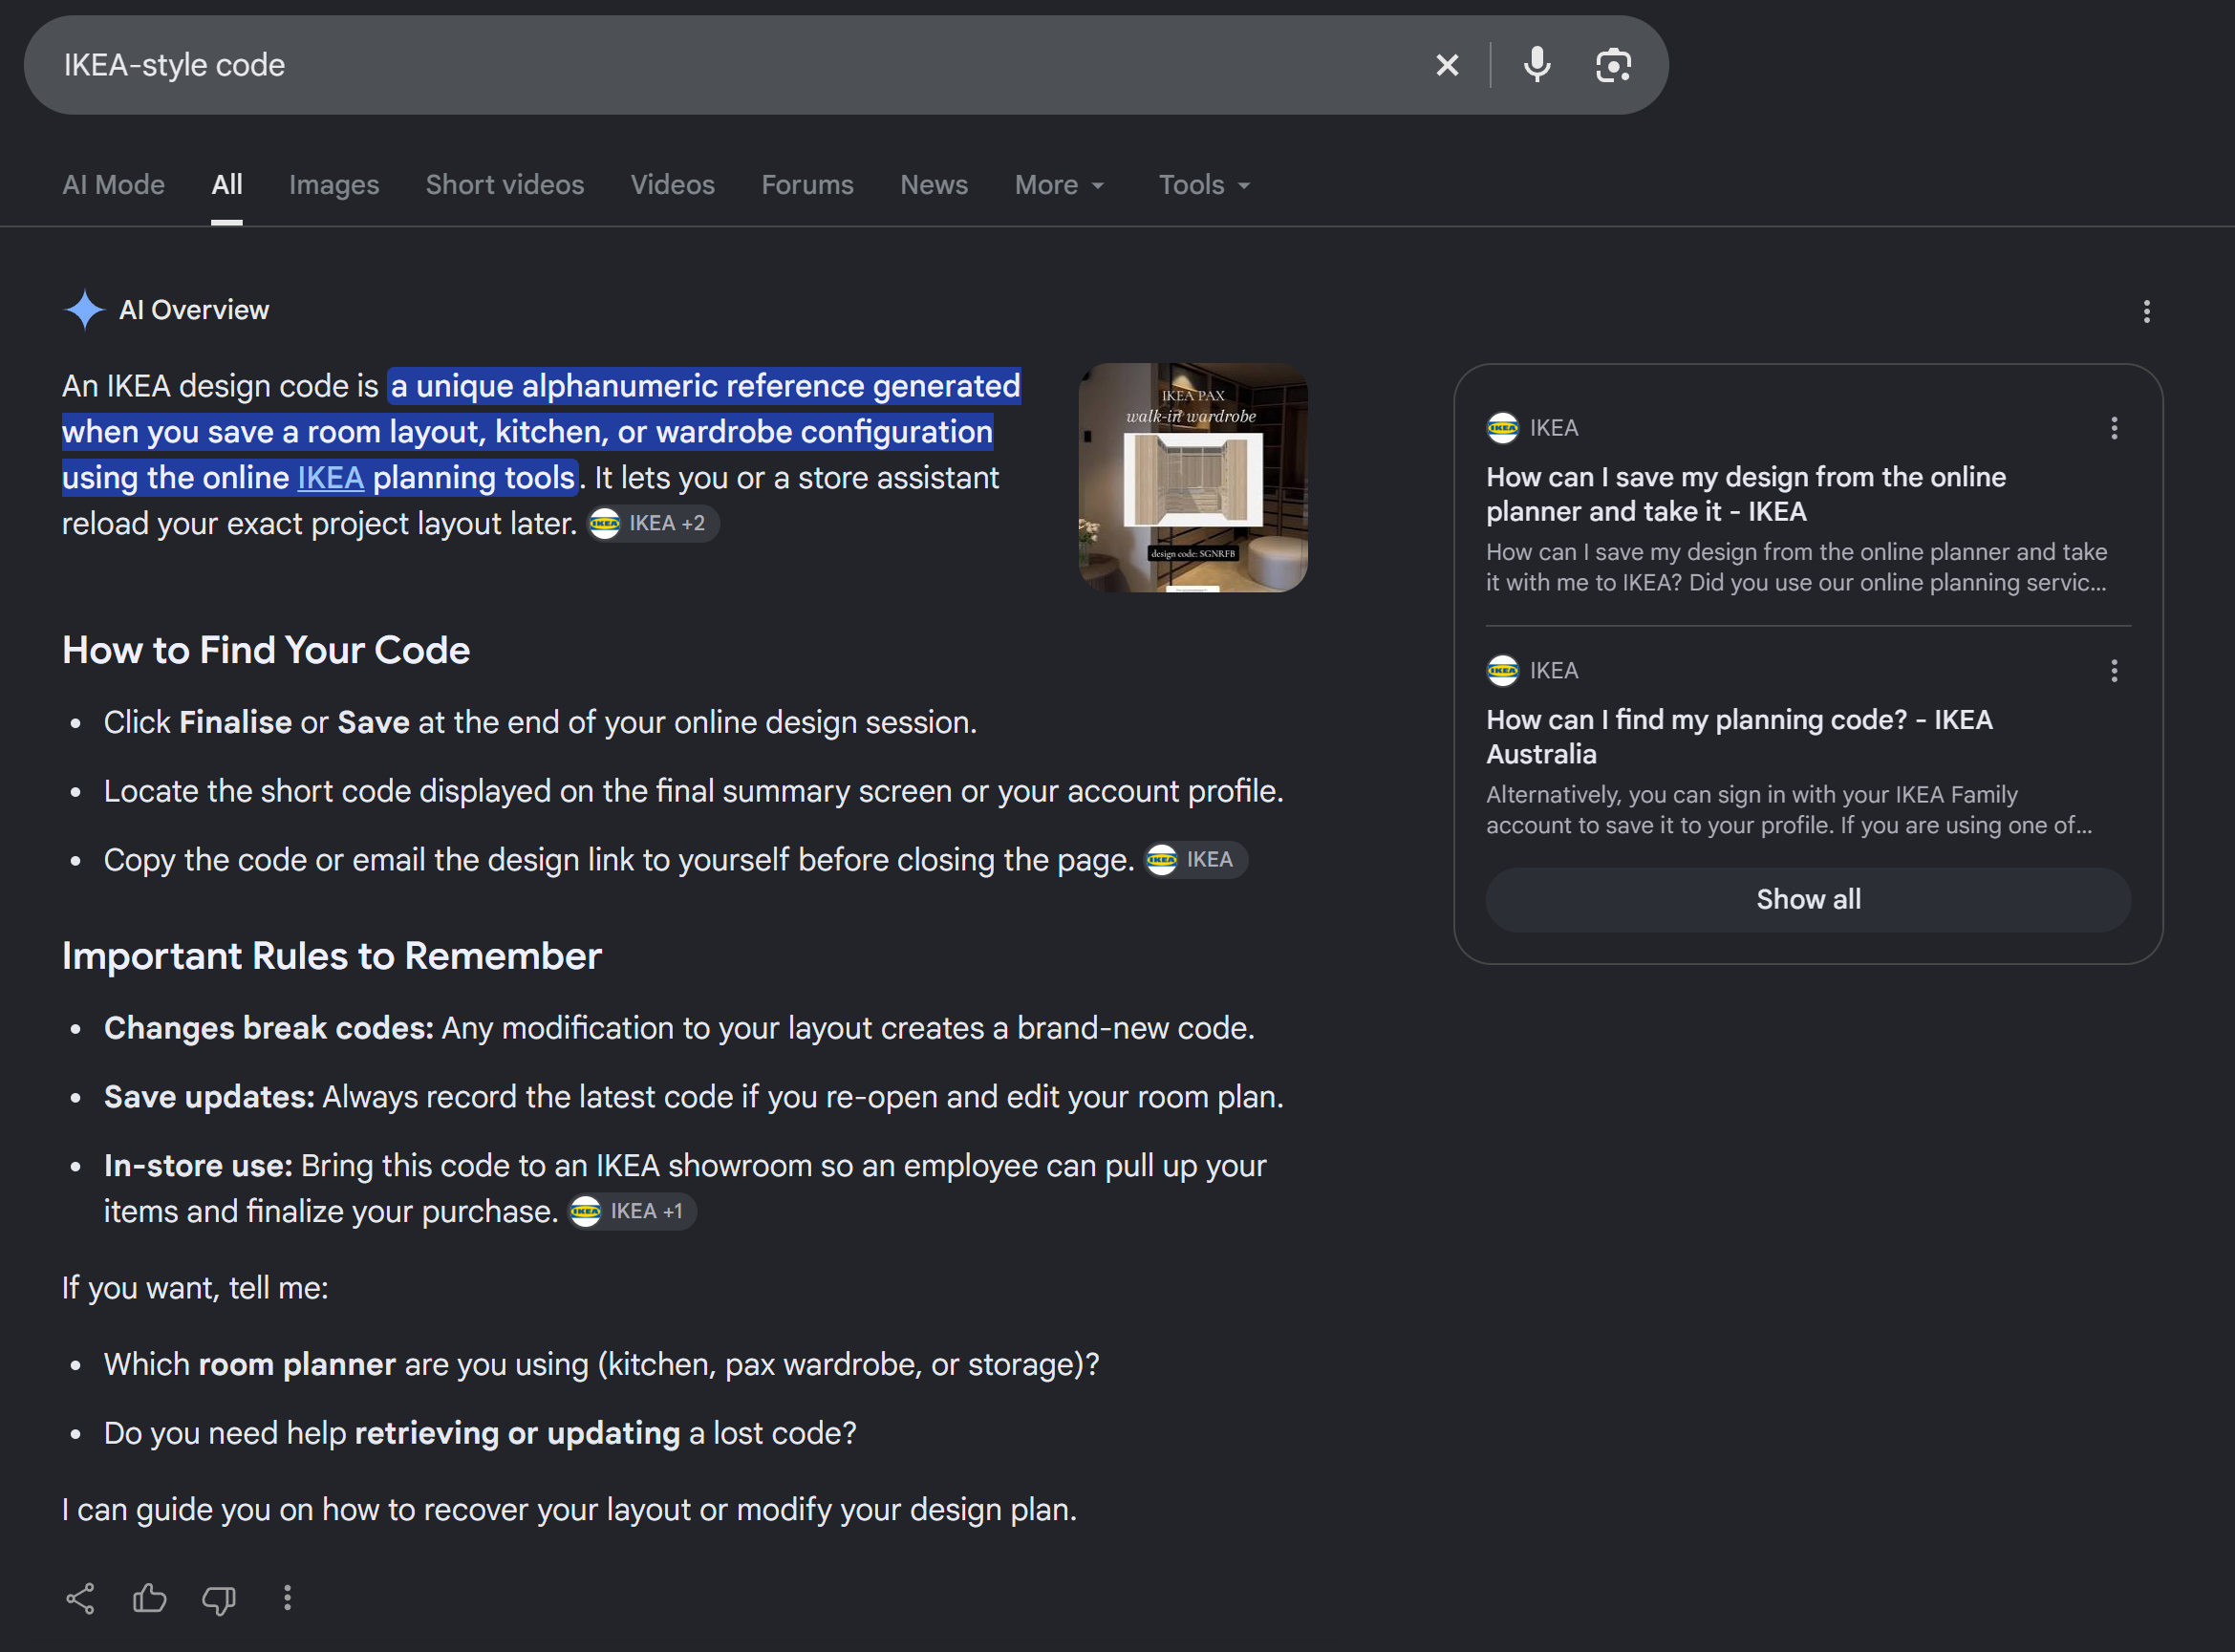Open 'How can I save my design' result

1746,494
